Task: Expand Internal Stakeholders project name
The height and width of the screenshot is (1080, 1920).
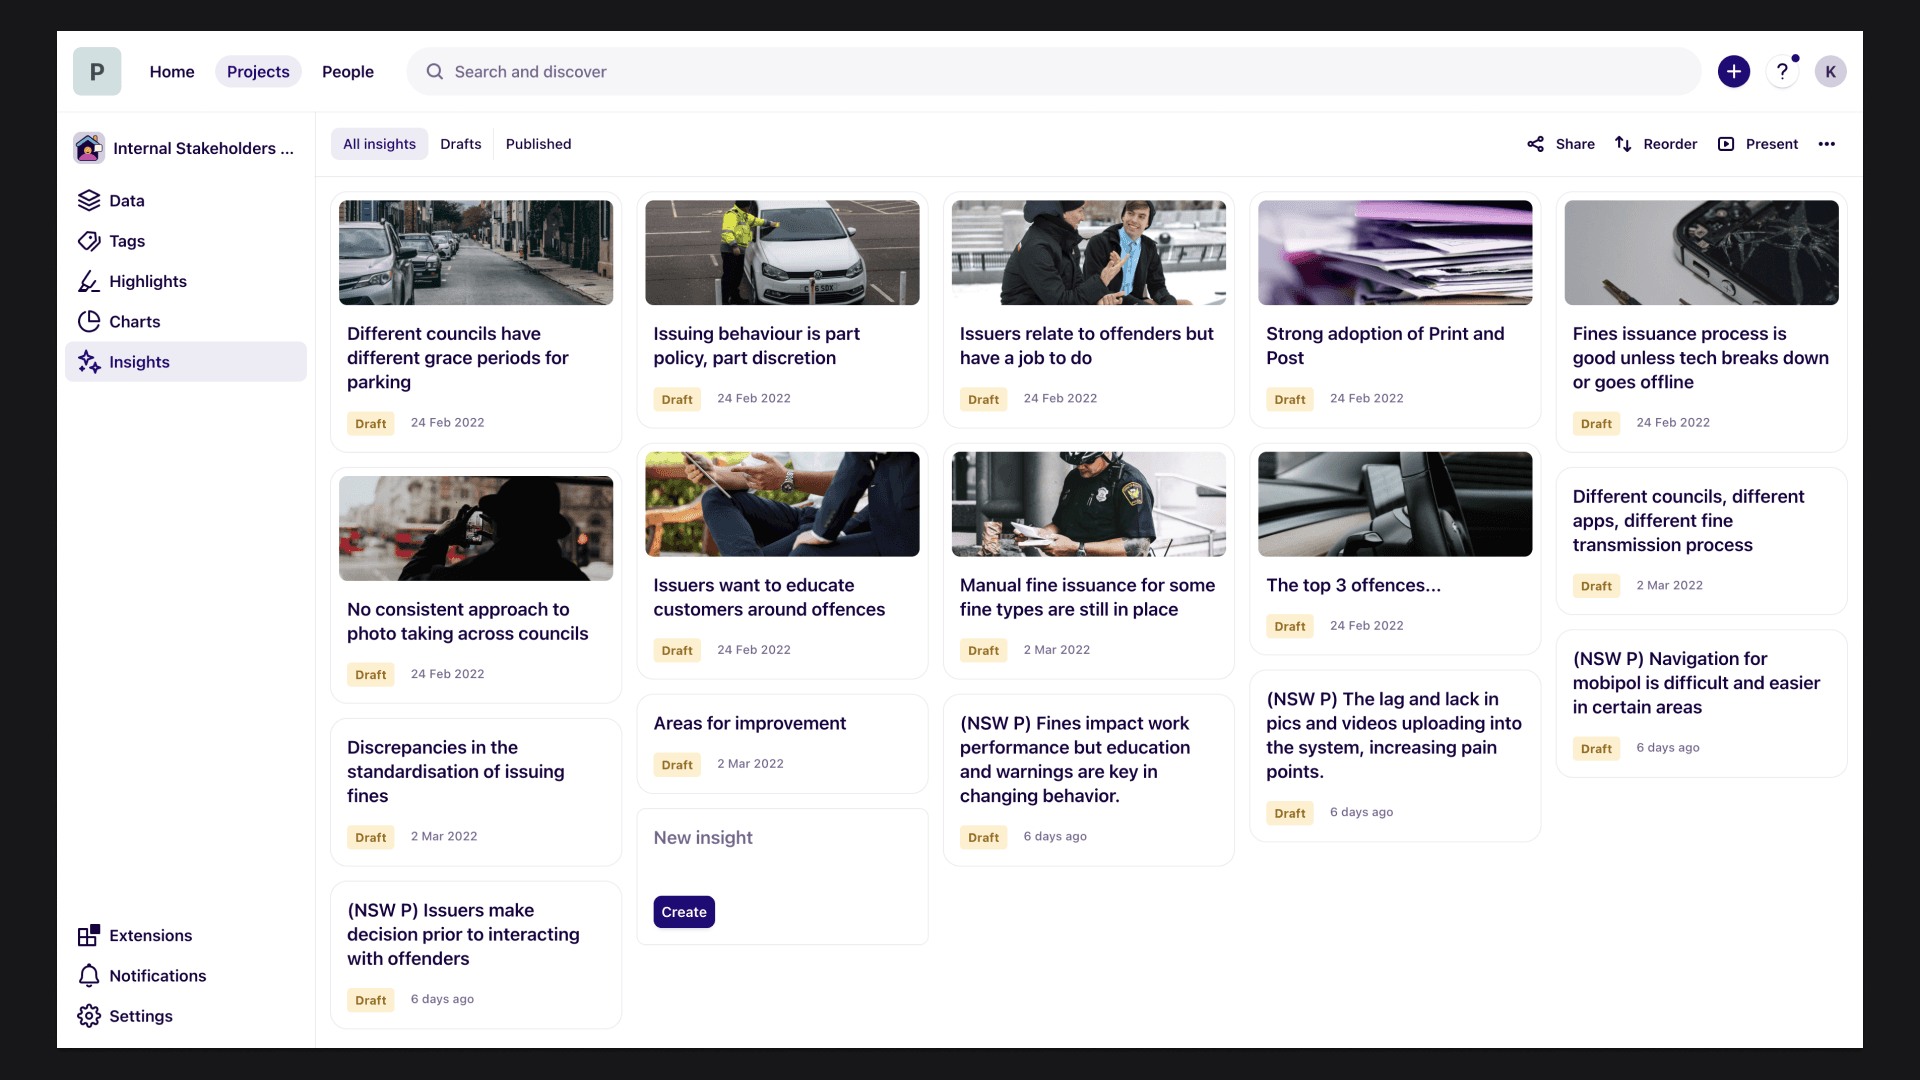Action: [x=203, y=148]
